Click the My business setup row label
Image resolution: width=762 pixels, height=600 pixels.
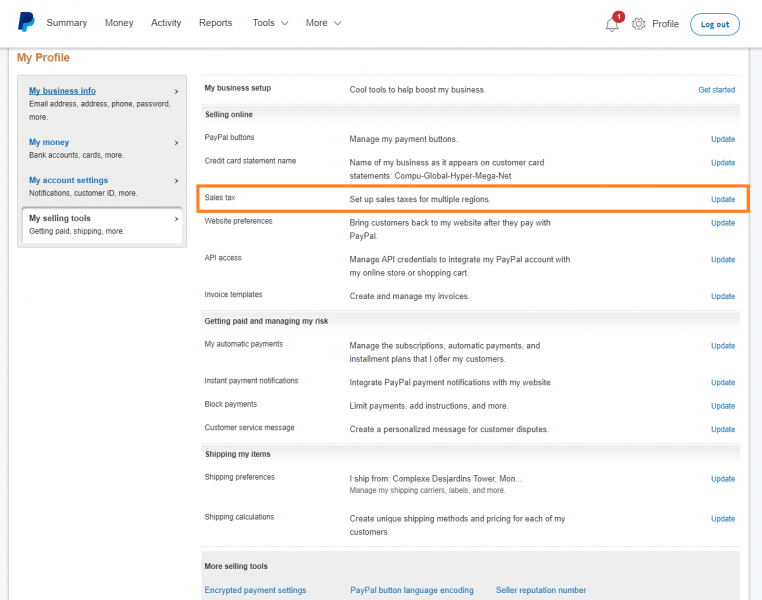pyautogui.click(x=238, y=88)
